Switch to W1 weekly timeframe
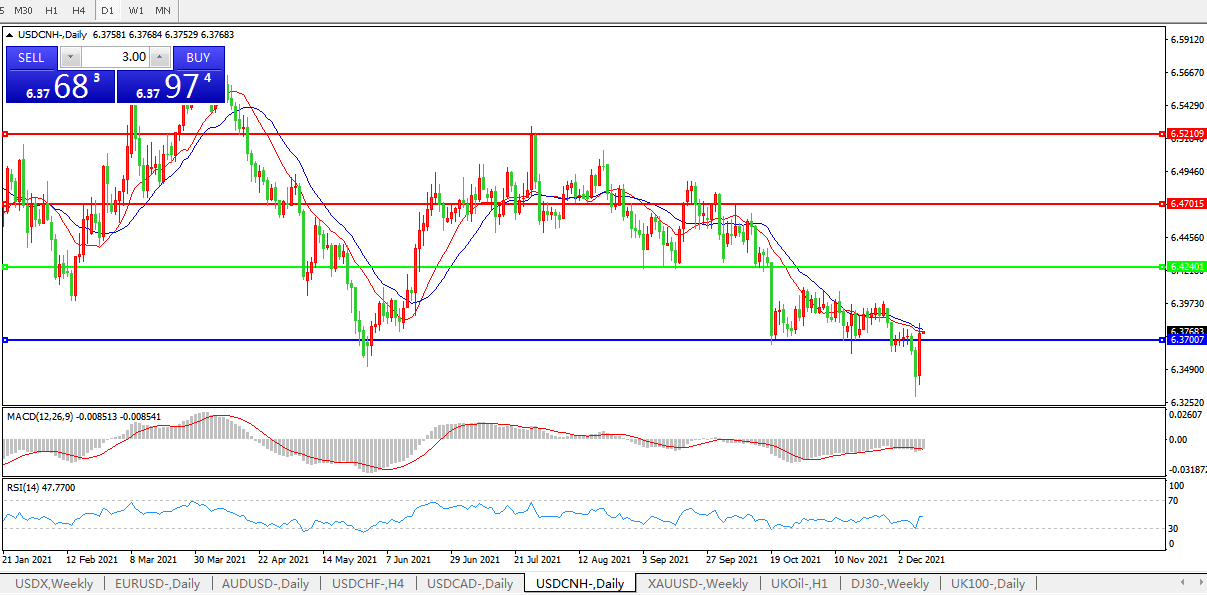 136,10
